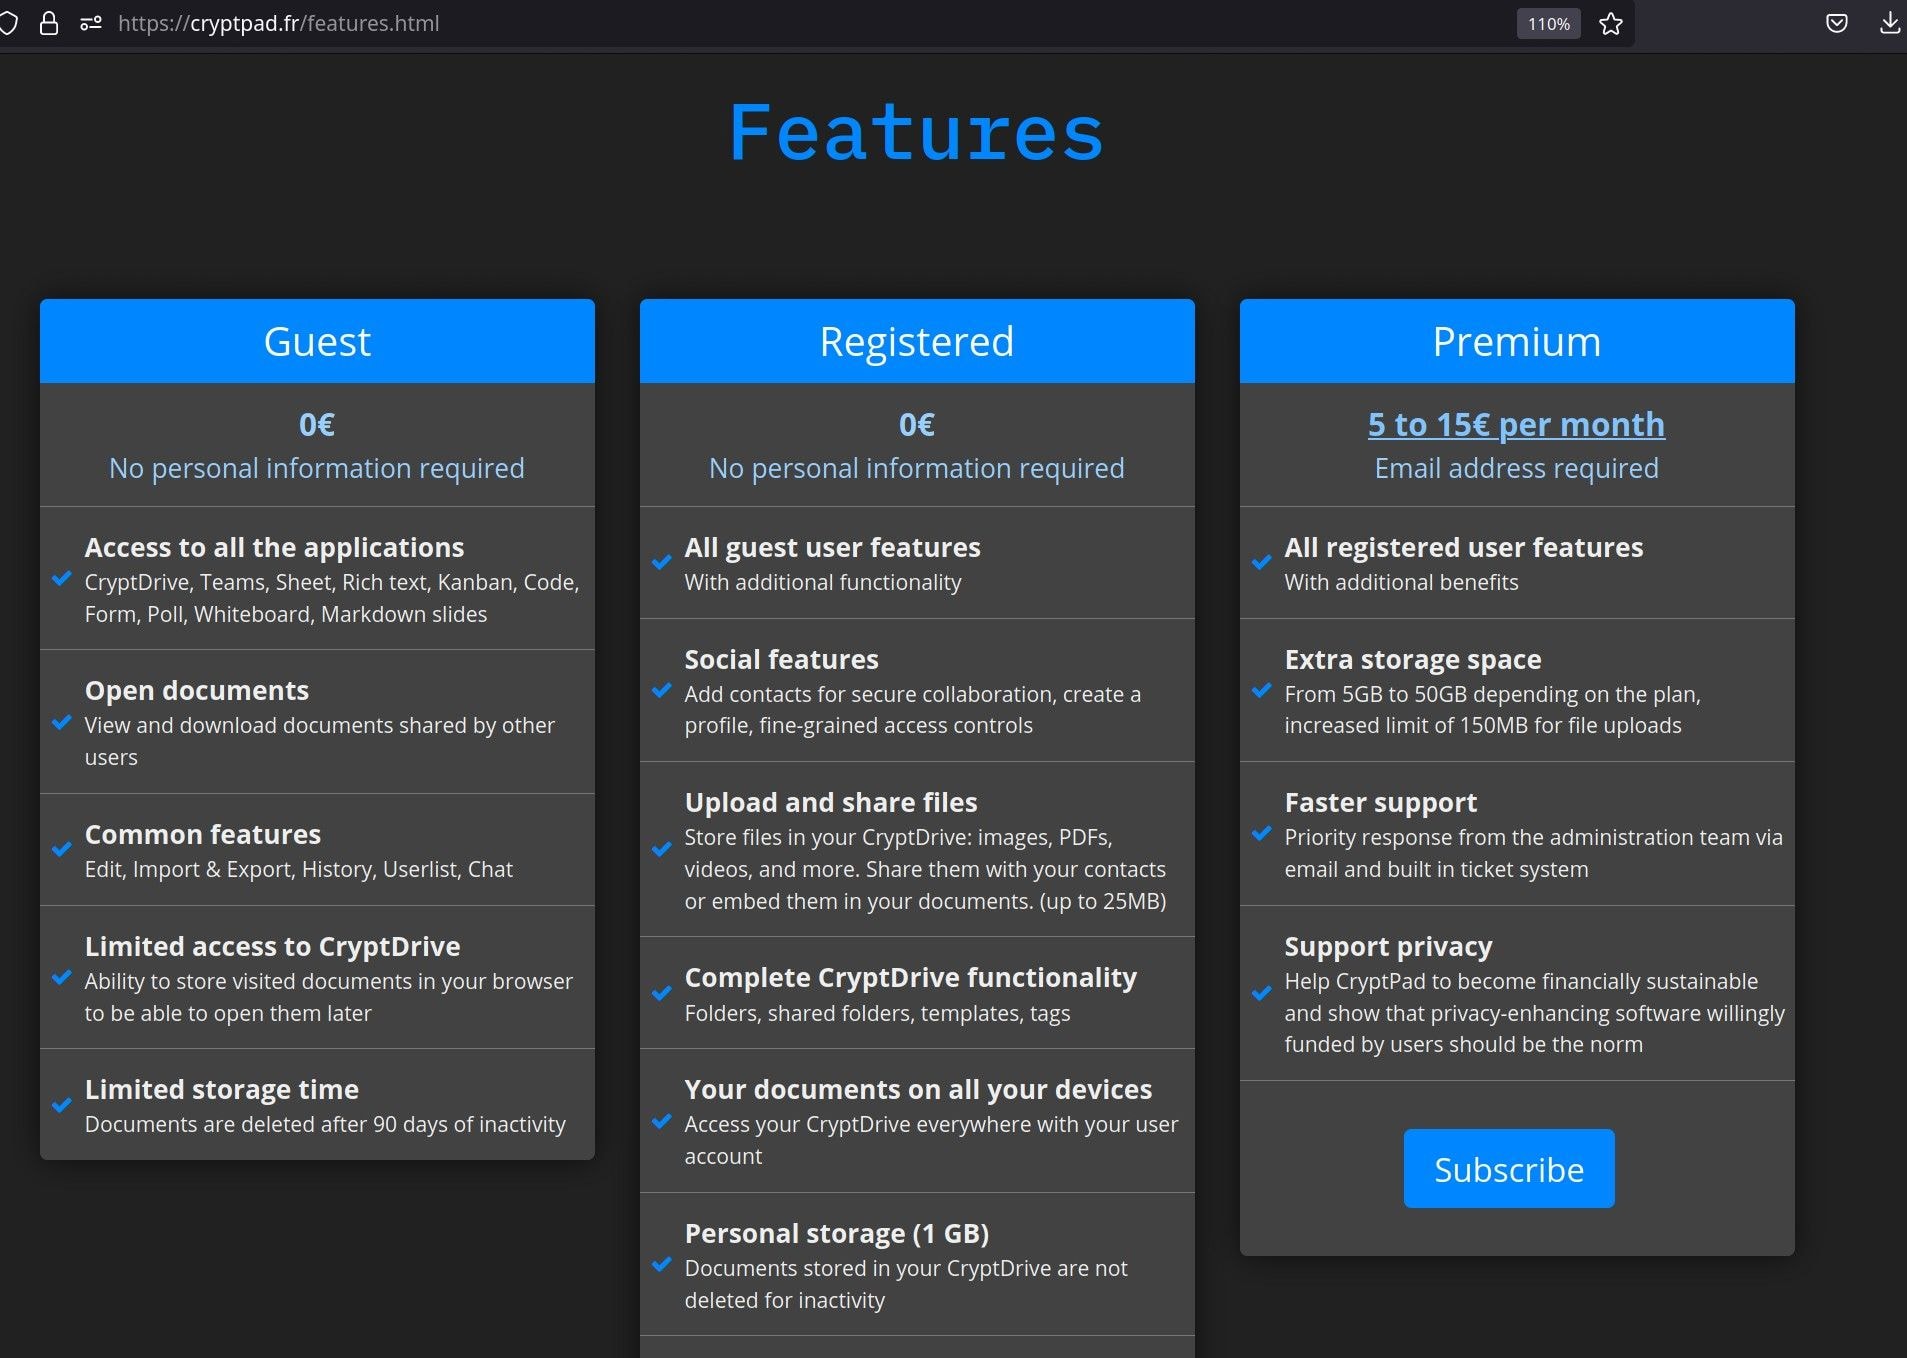This screenshot has height=1358, width=1907.
Task: Click checkmark beside Extra storage space
Action: [x=1262, y=690]
